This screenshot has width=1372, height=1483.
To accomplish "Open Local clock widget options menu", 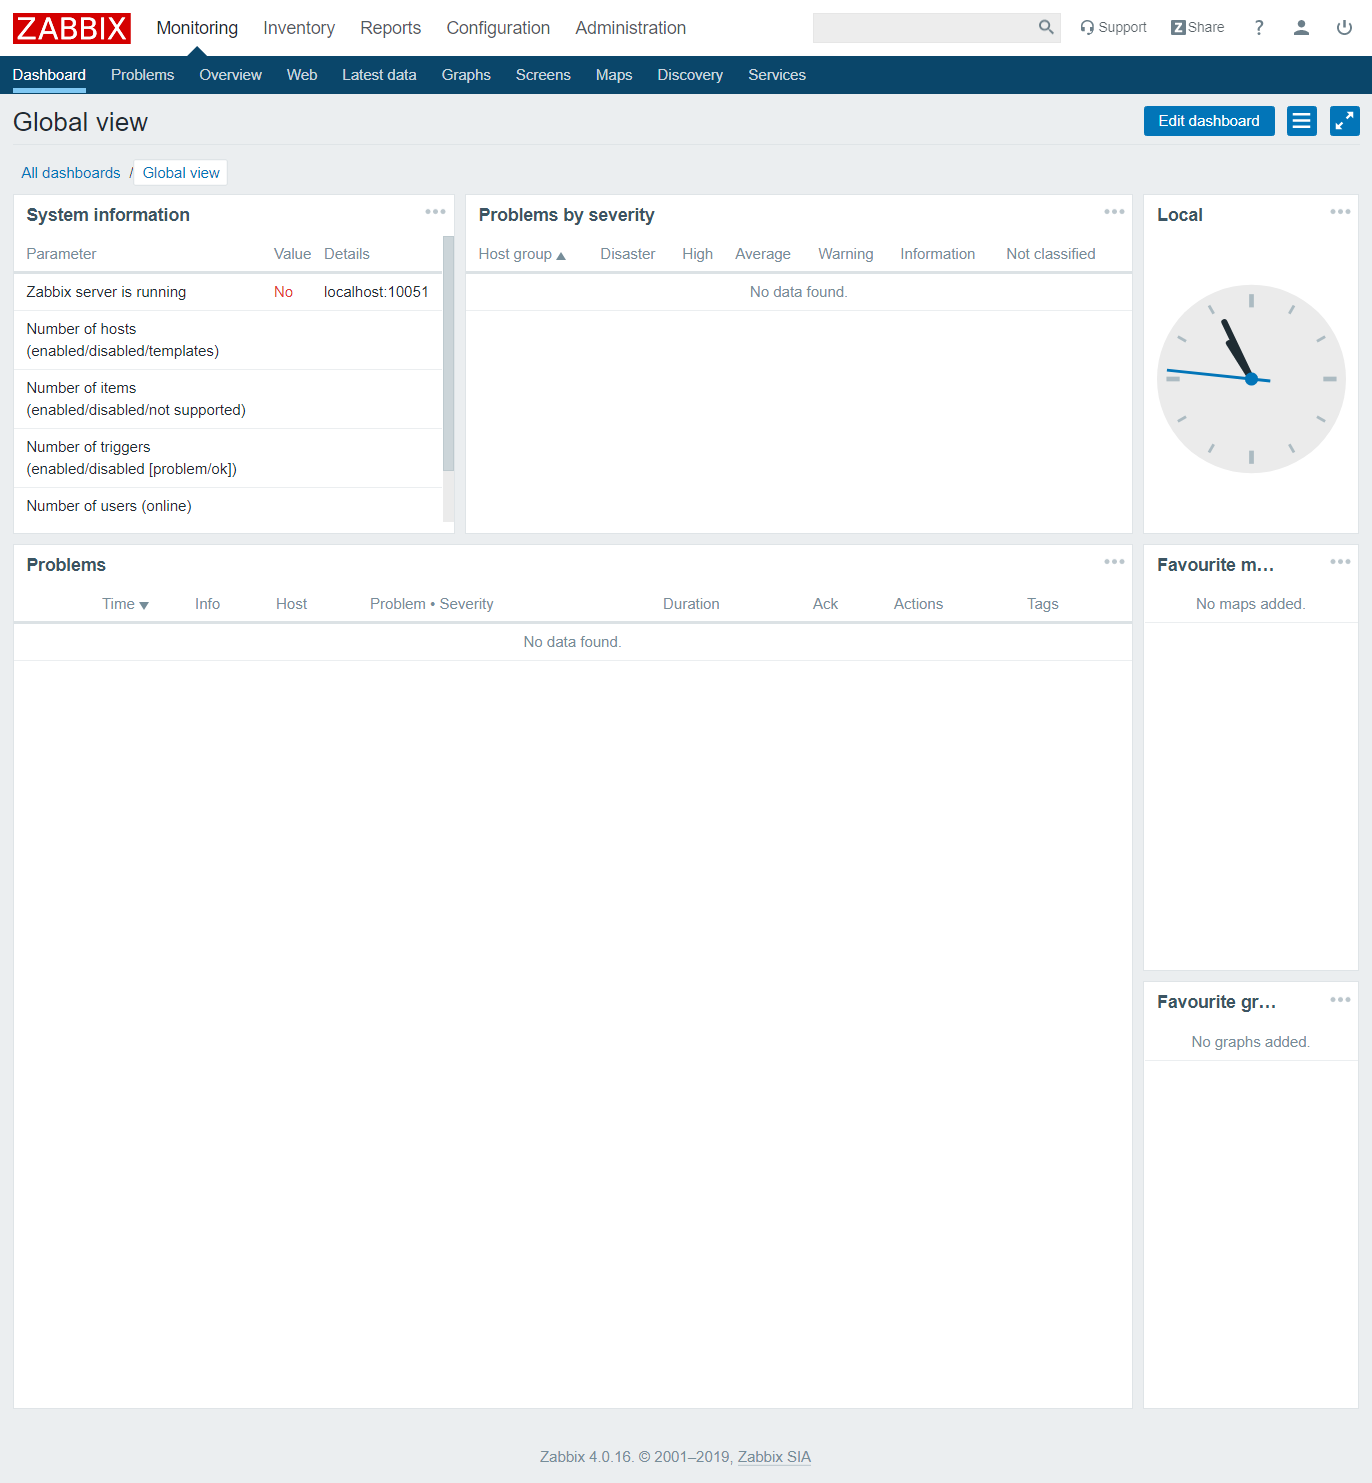I will pos(1340,212).
